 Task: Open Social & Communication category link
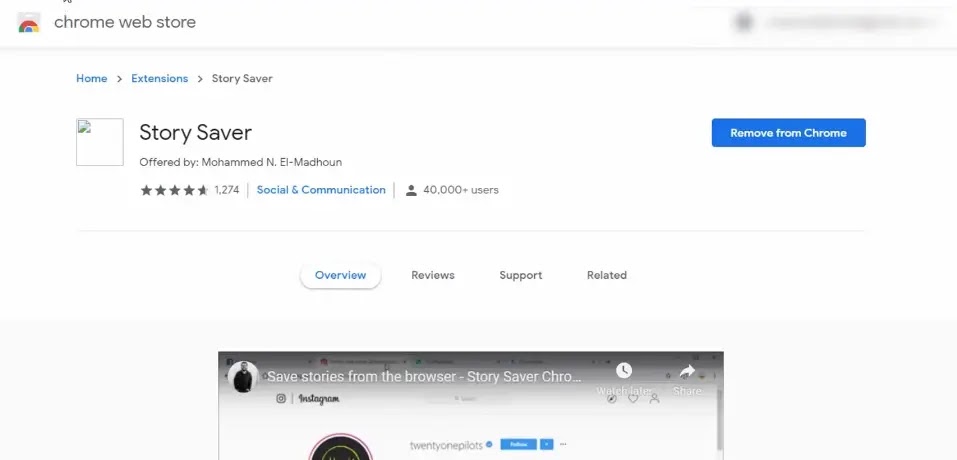[x=321, y=190]
